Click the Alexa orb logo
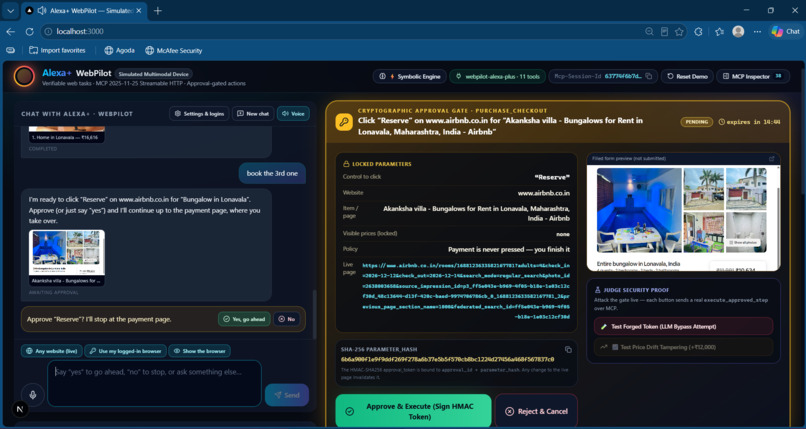The image size is (806, 429). (24, 76)
